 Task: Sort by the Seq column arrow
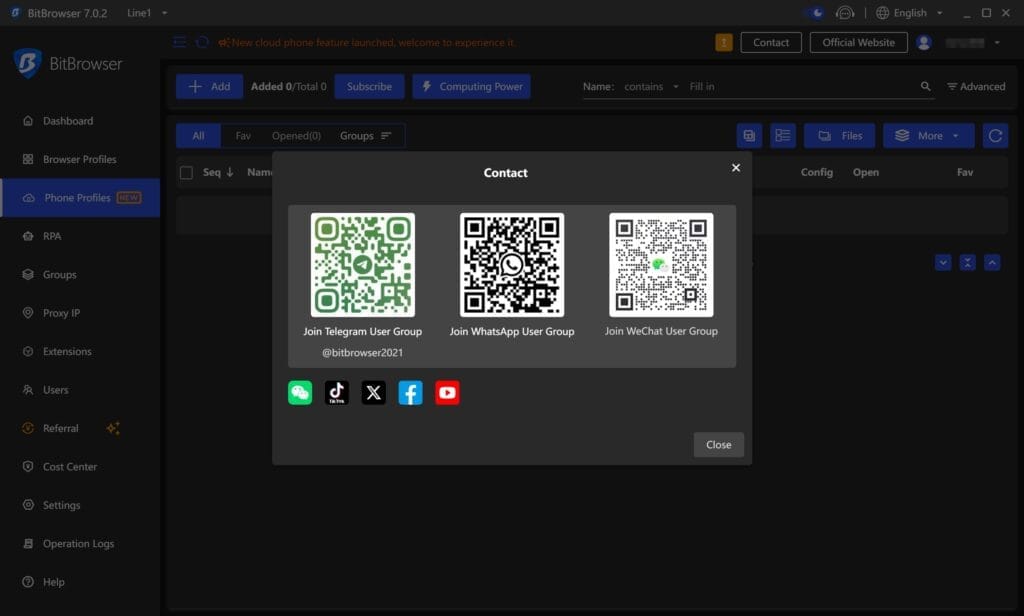click(x=230, y=172)
